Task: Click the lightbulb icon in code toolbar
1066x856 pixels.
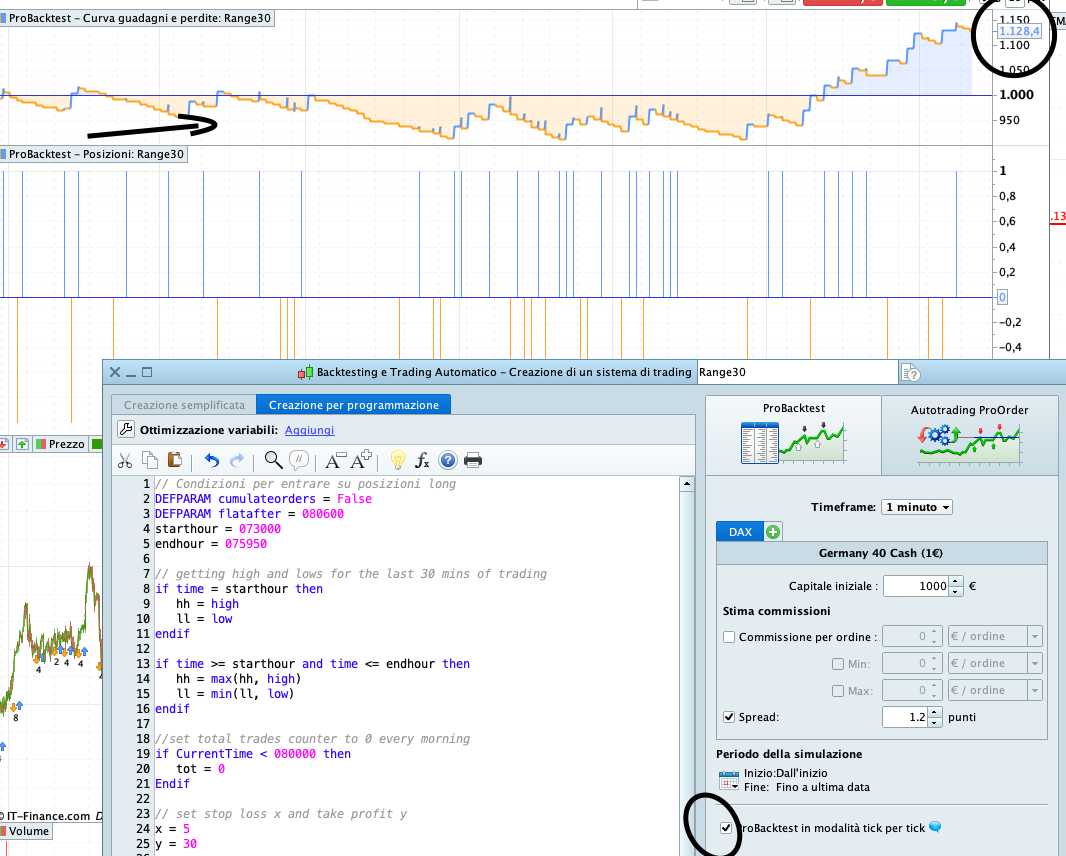Action: coord(397,460)
